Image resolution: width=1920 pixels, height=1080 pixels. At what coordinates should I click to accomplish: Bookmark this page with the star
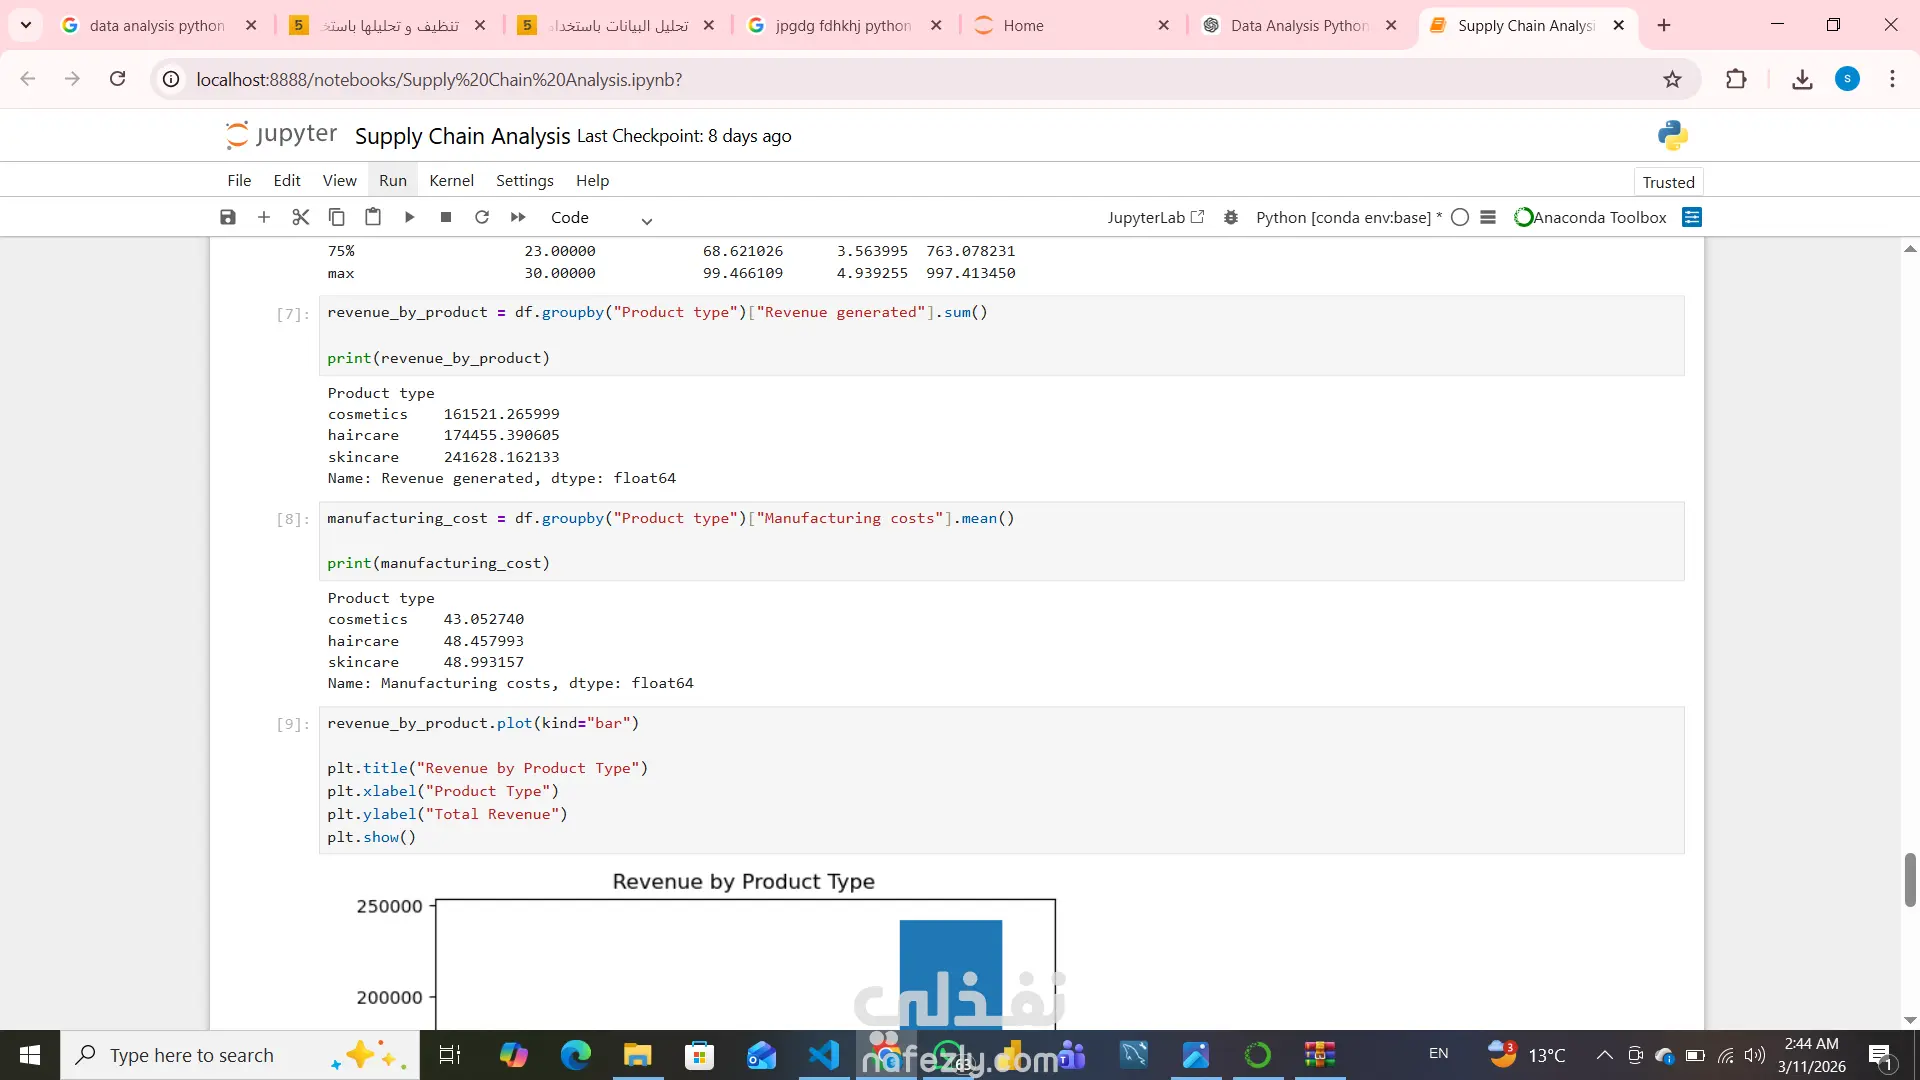click(x=1672, y=79)
